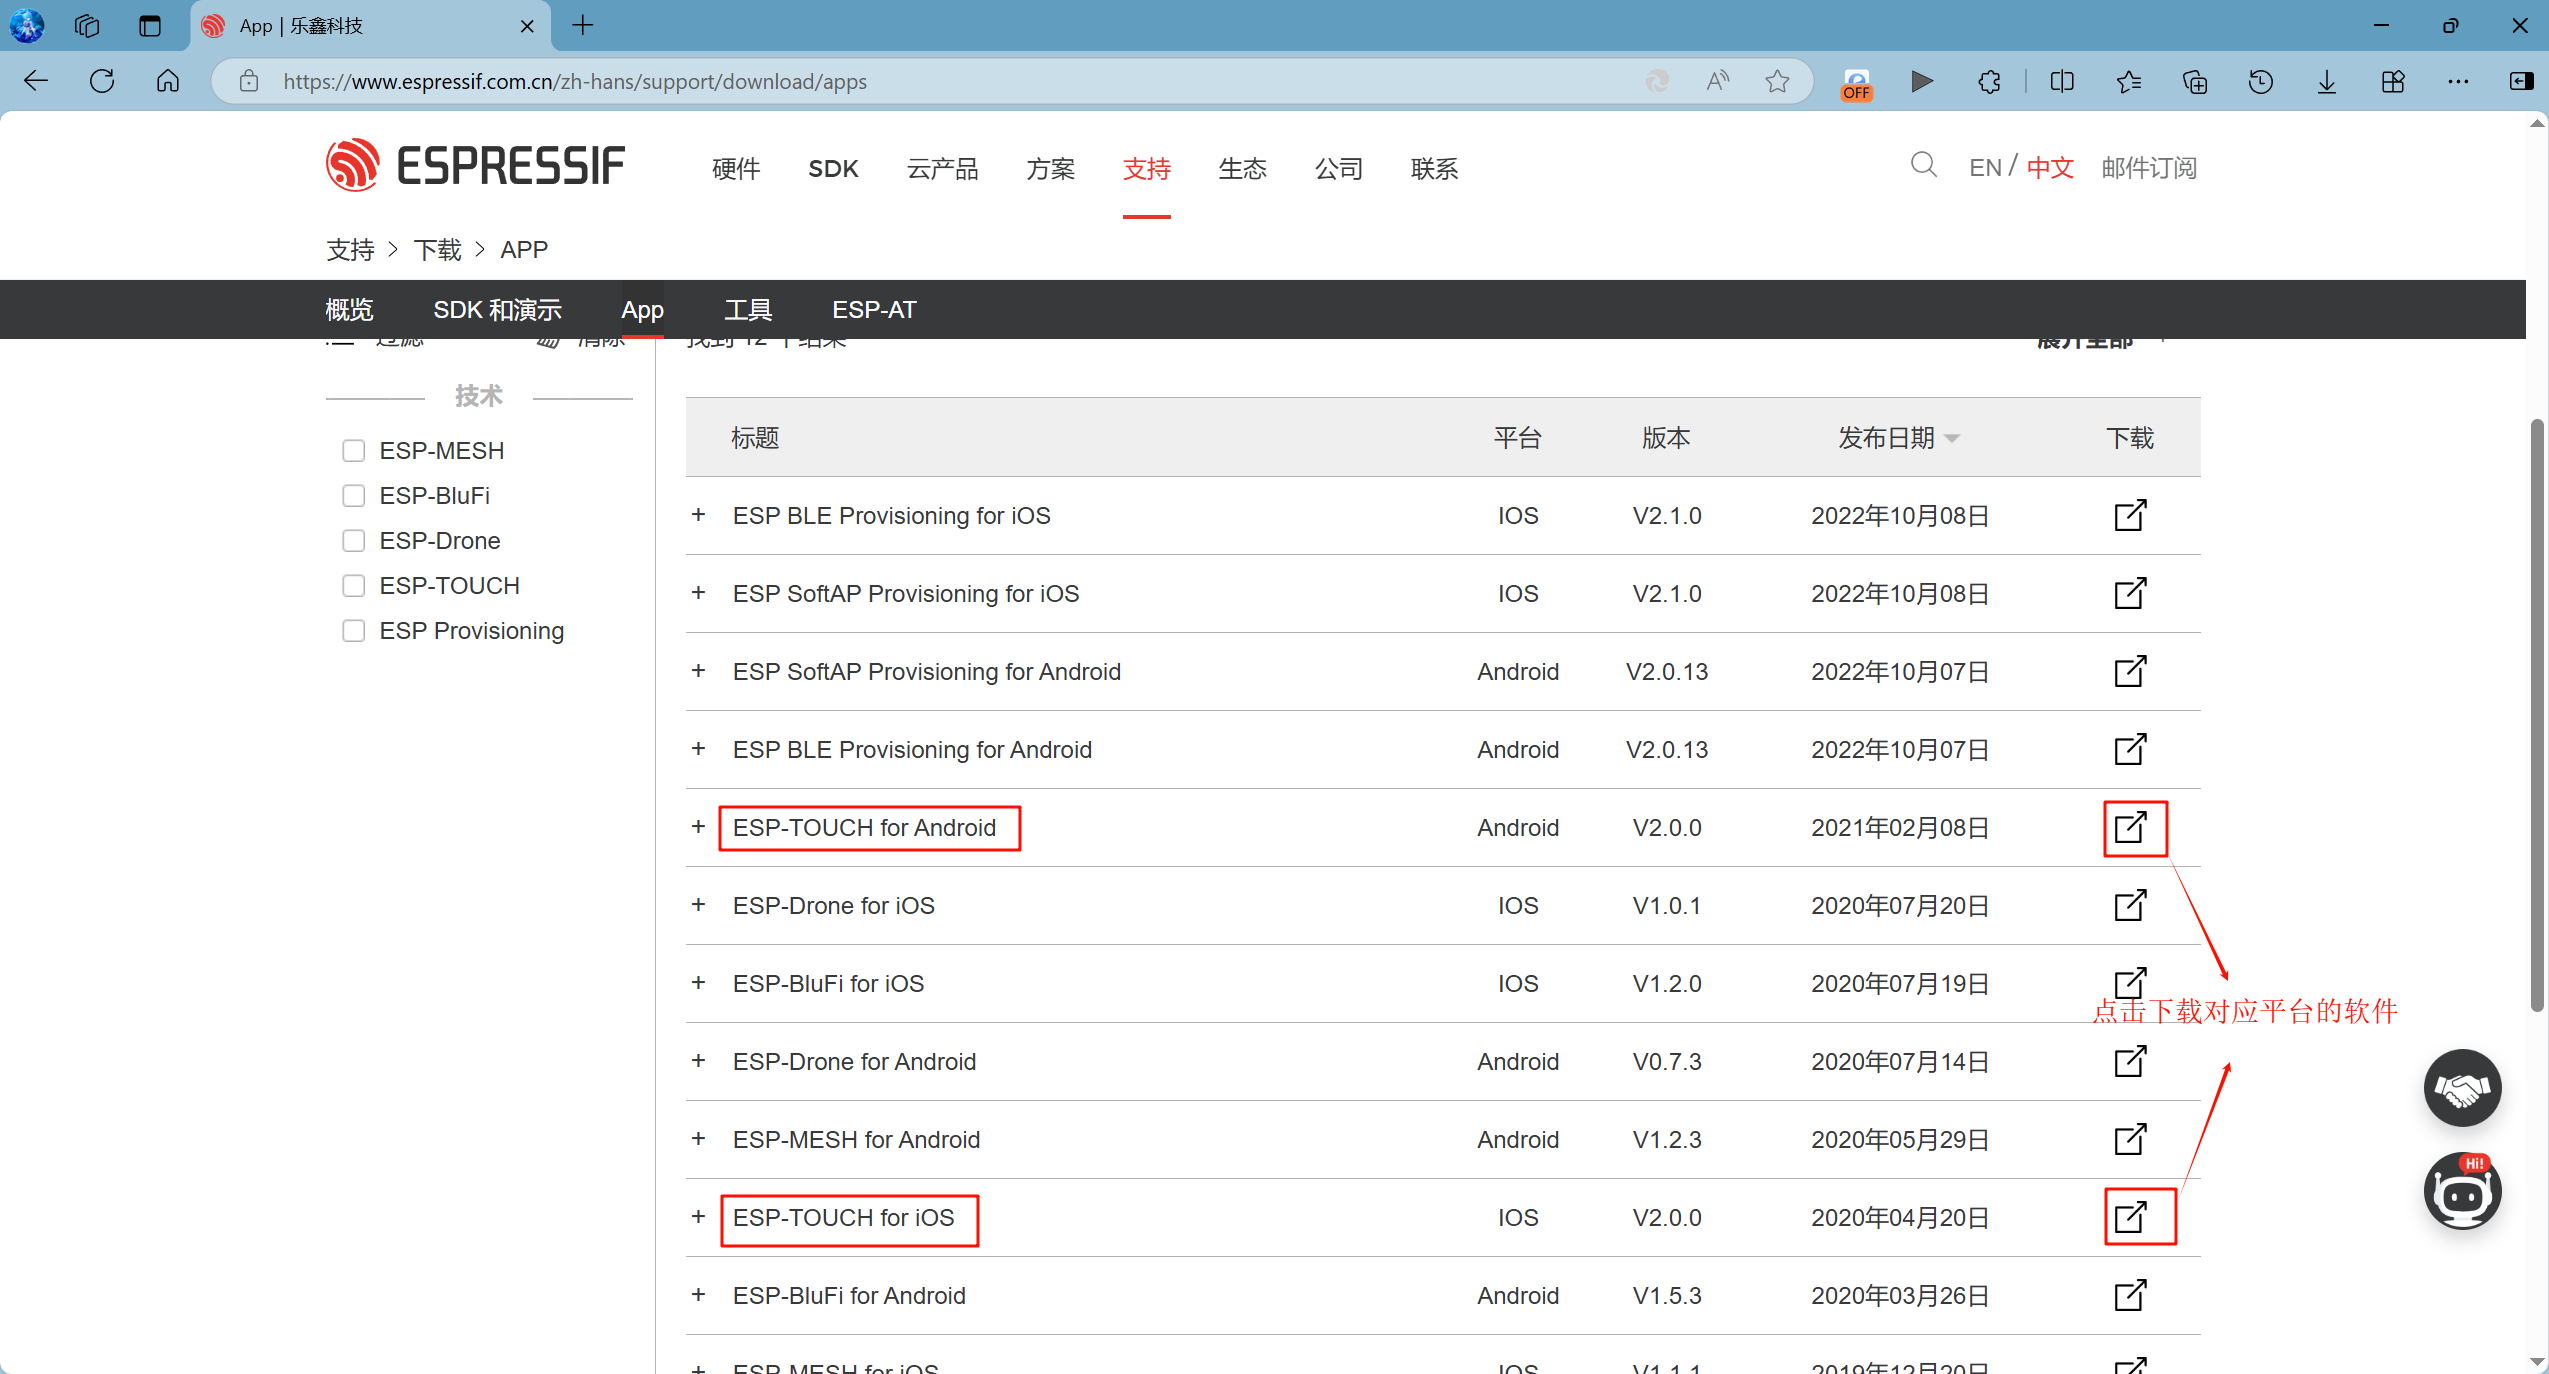Open the chatbot assistant floating icon
2549x1374 pixels.
click(x=2462, y=1191)
